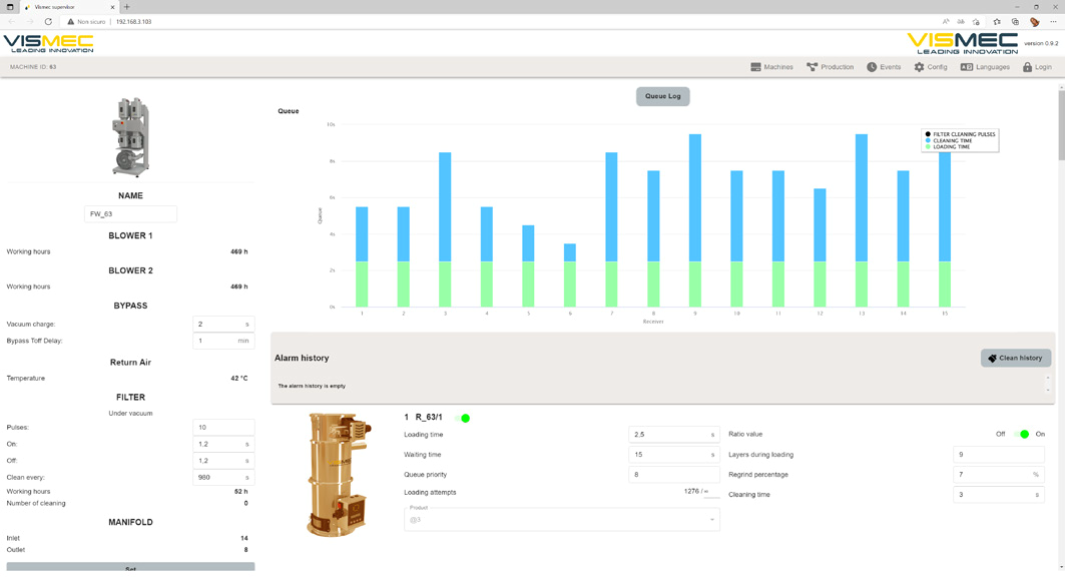Open Events via the clock icon
The width and height of the screenshot is (1065, 583).
pyautogui.click(x=872, y=67)
